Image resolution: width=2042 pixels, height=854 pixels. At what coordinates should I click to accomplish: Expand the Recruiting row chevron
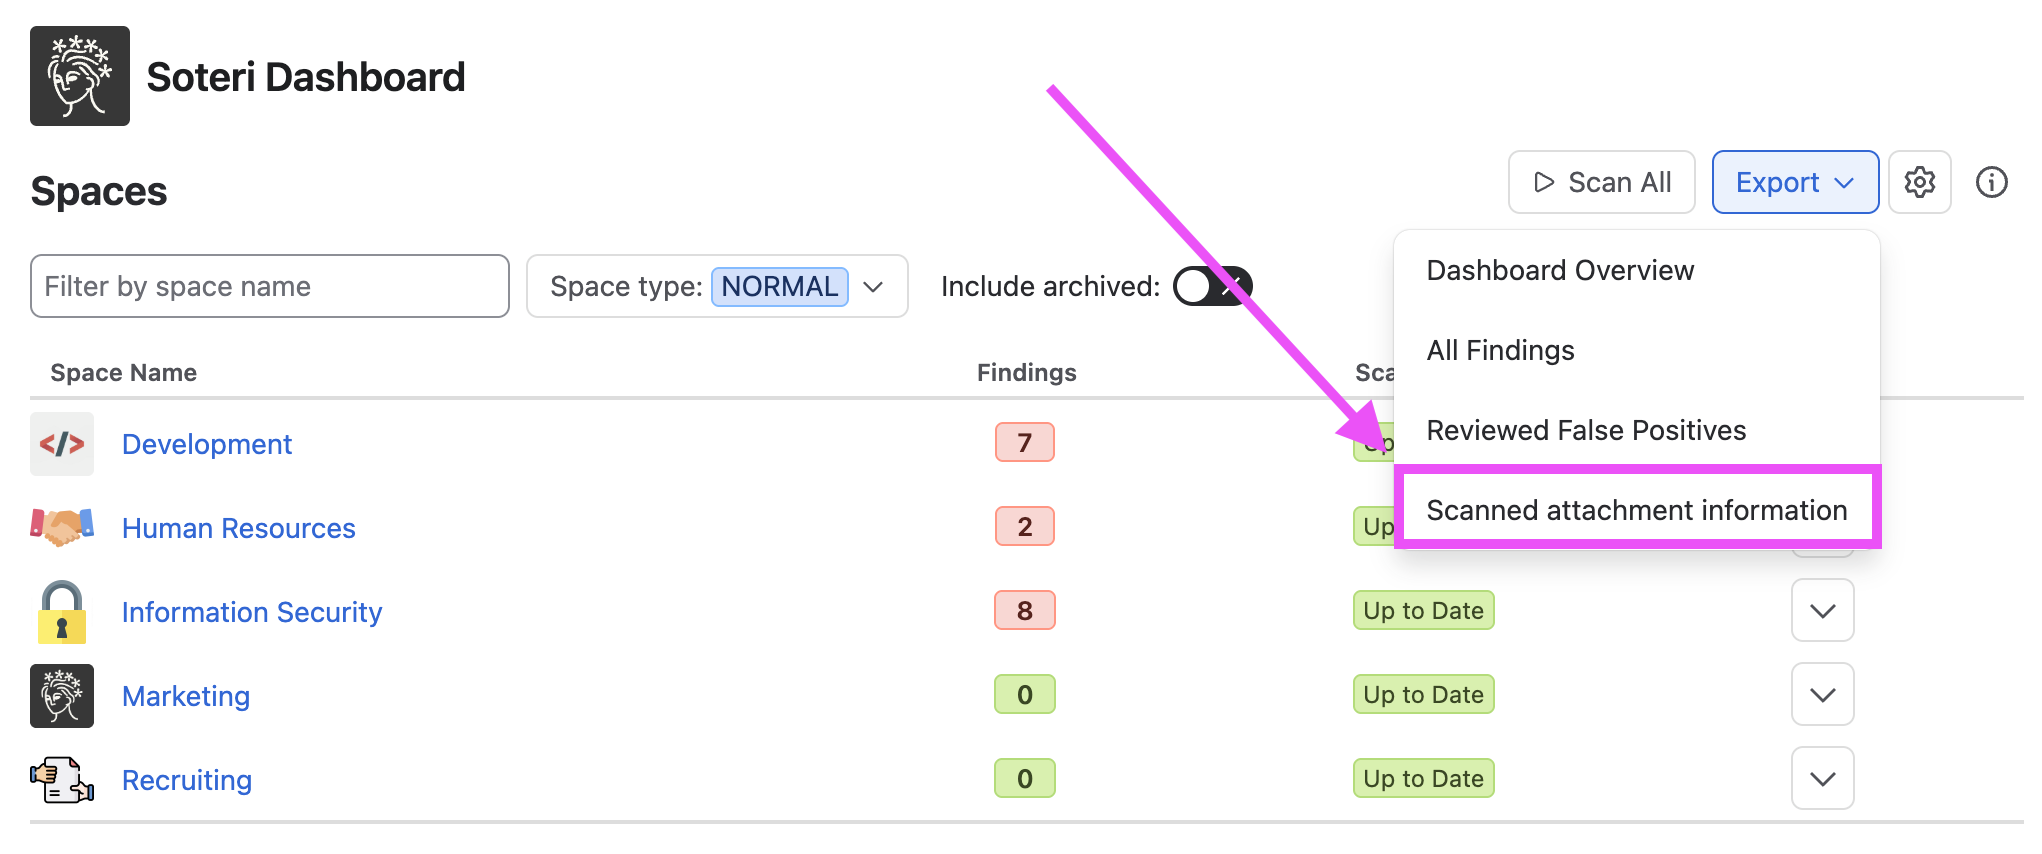click(1822, 778)
